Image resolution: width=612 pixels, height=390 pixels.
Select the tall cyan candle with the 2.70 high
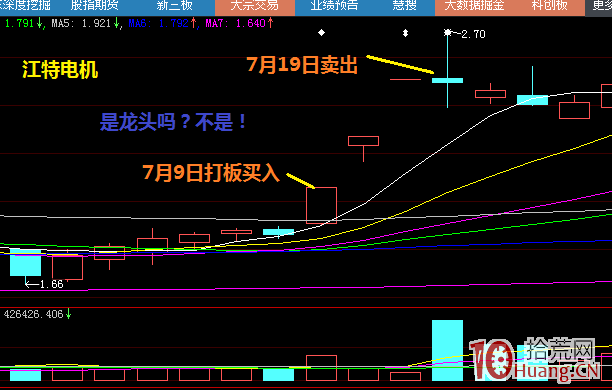pos(447,80)
